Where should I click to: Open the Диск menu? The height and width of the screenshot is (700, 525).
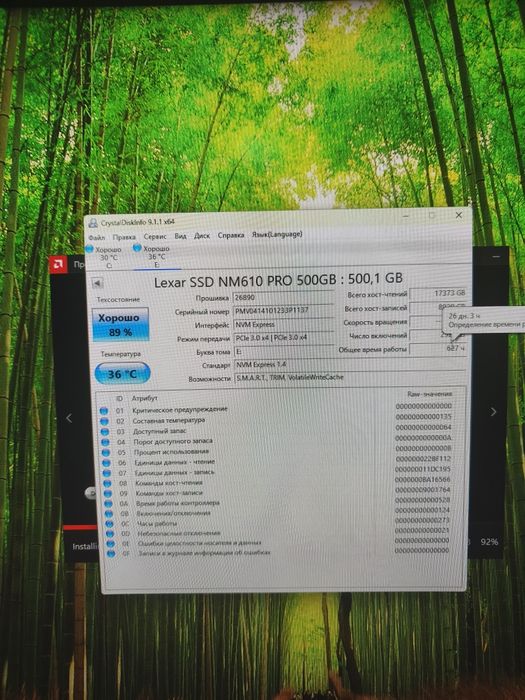(202, 236)
